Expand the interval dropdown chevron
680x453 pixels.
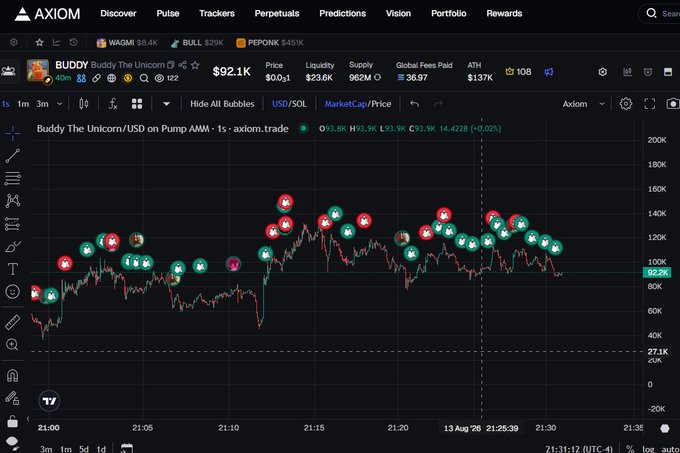click(x=60, y=104)
